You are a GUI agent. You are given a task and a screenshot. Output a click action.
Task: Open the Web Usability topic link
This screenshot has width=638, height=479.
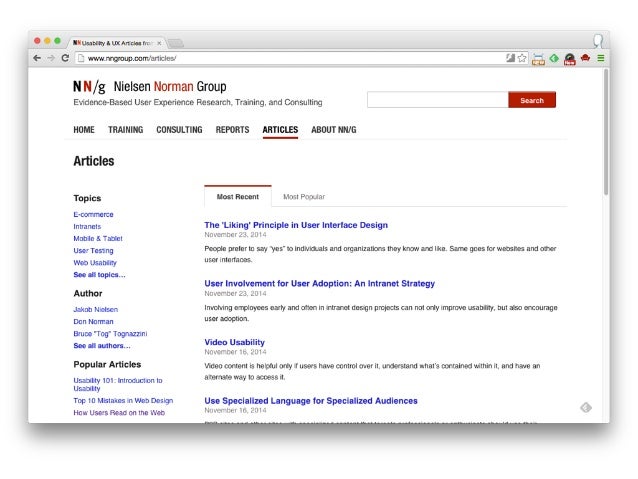(95, 262)
